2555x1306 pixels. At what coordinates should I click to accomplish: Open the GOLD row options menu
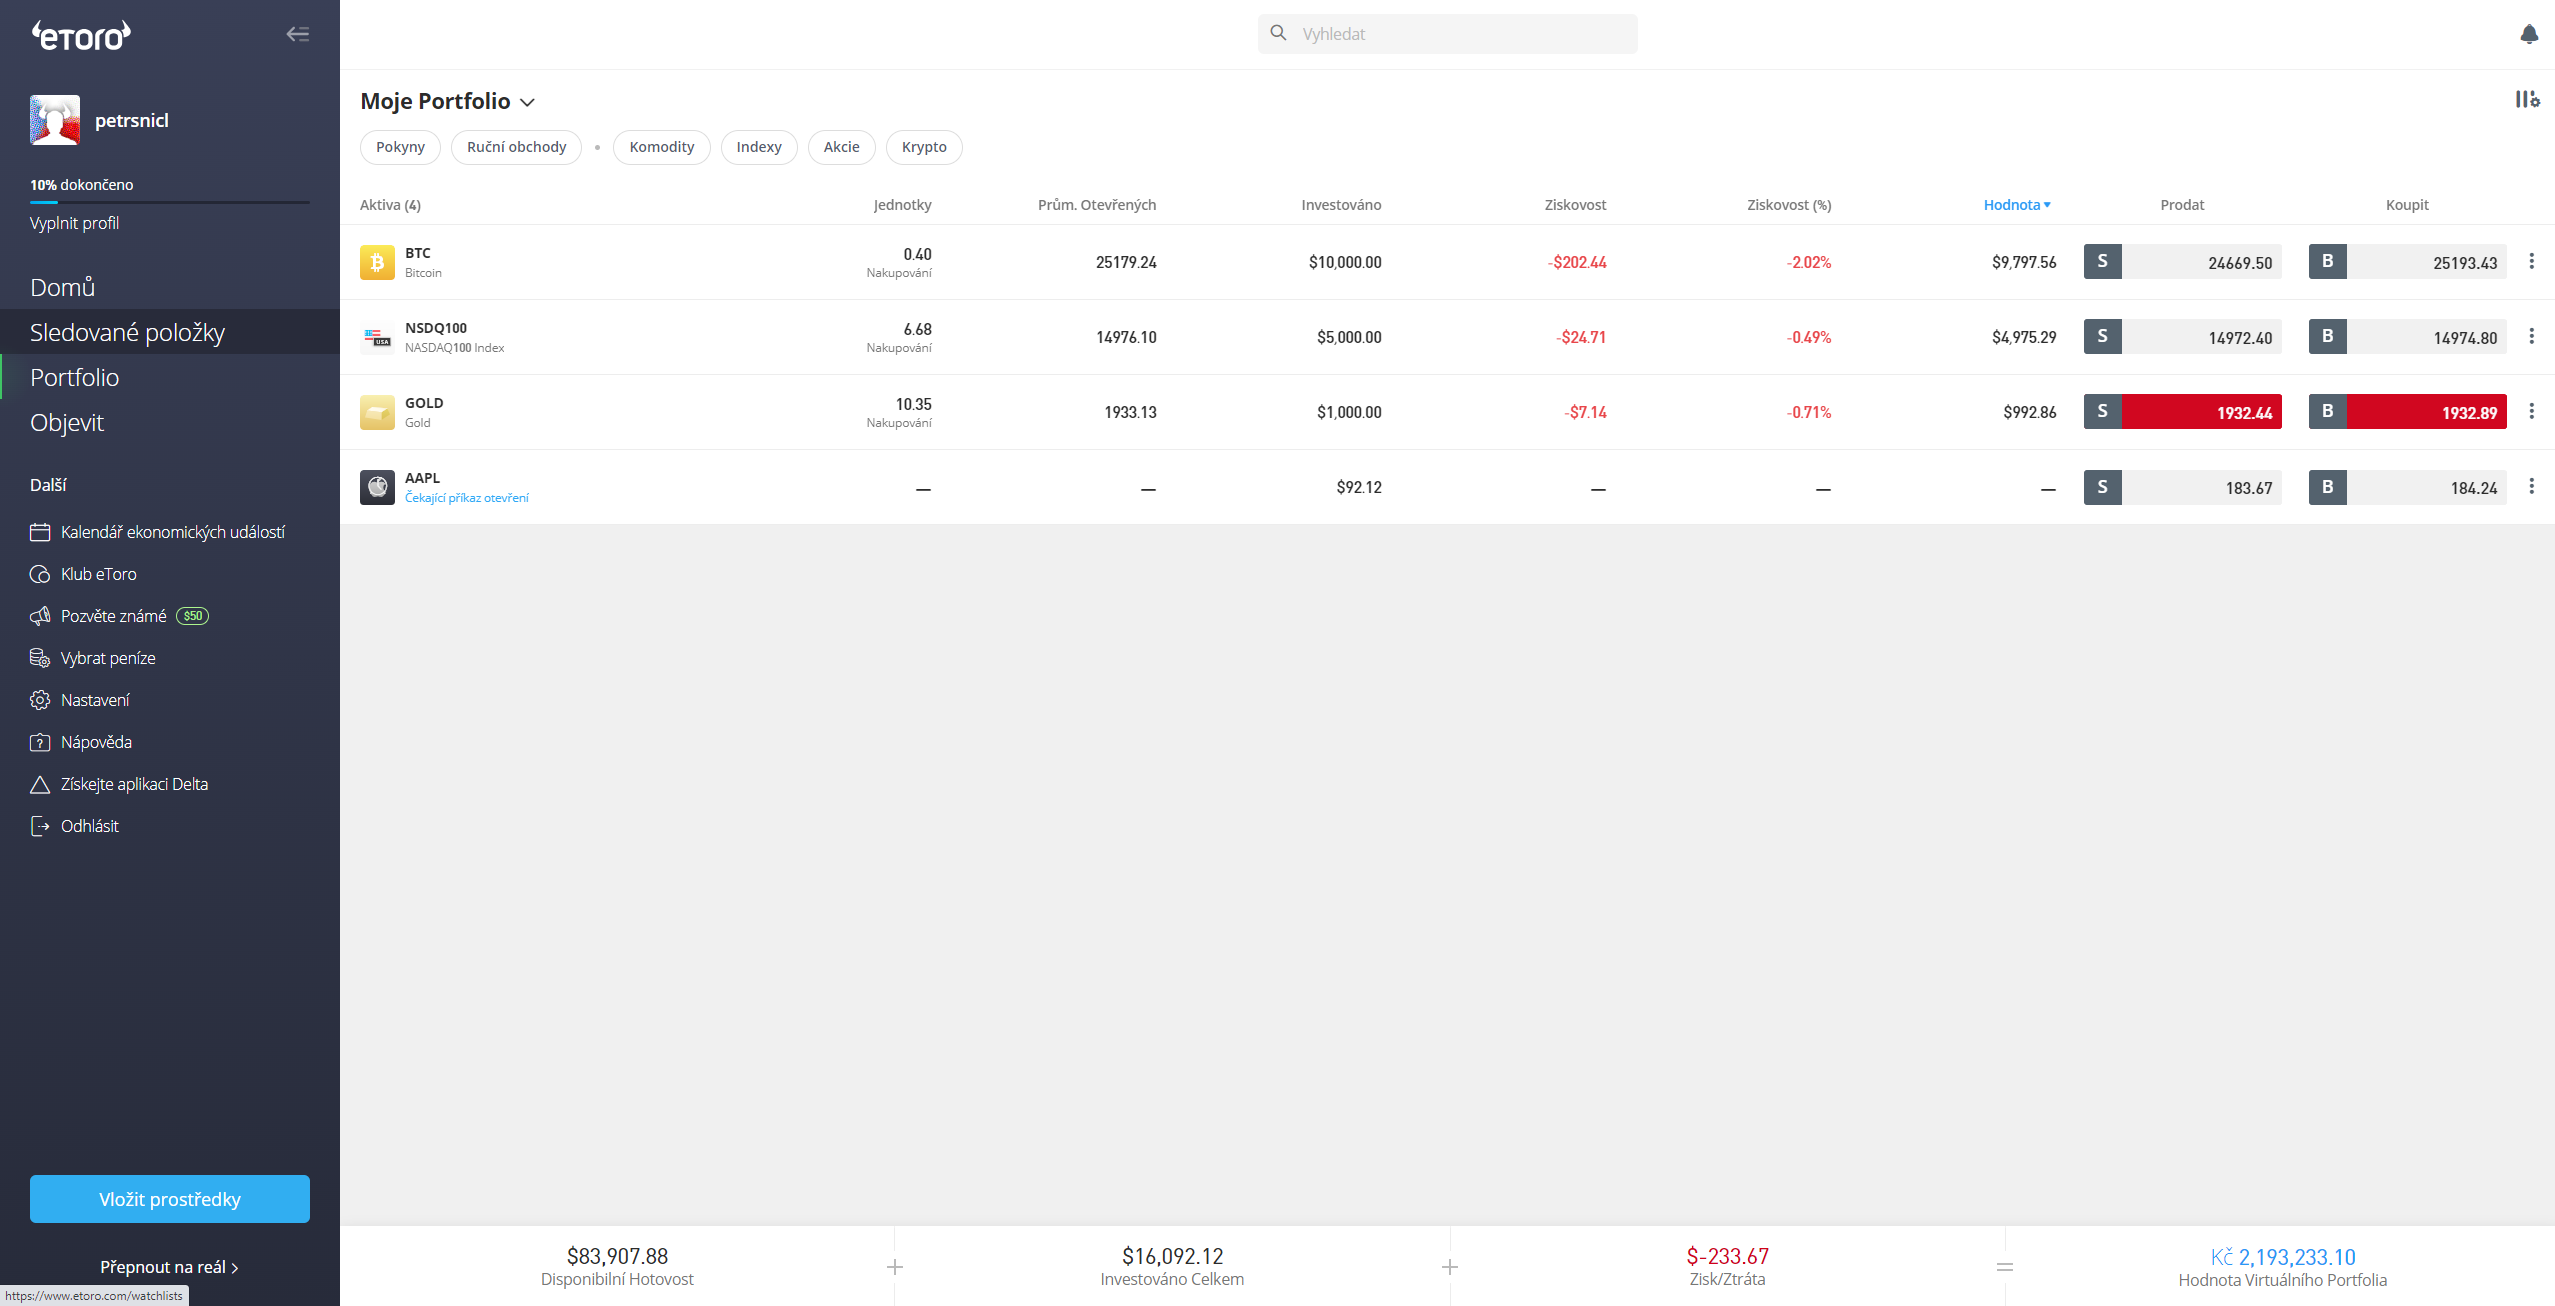(2531, 411)
